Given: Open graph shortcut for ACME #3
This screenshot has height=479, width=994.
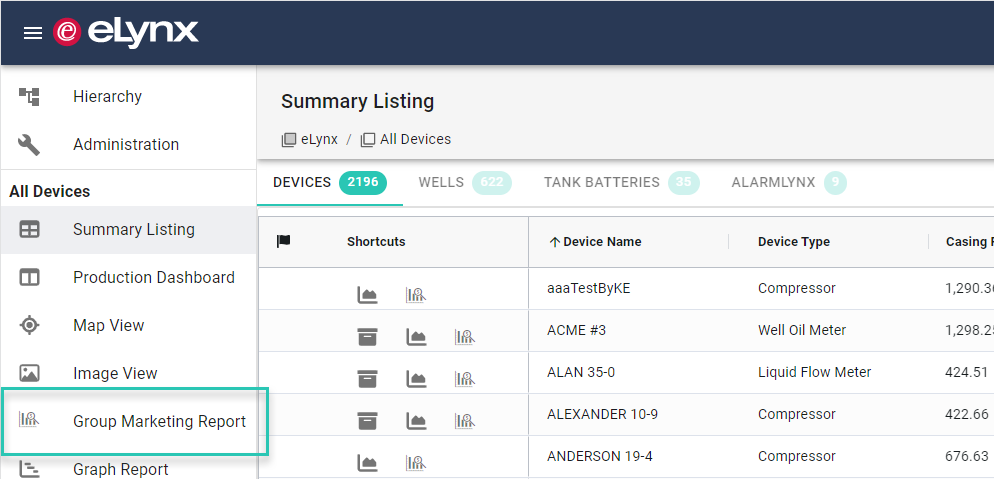Looking at the screenshot, I should point(416,337).
